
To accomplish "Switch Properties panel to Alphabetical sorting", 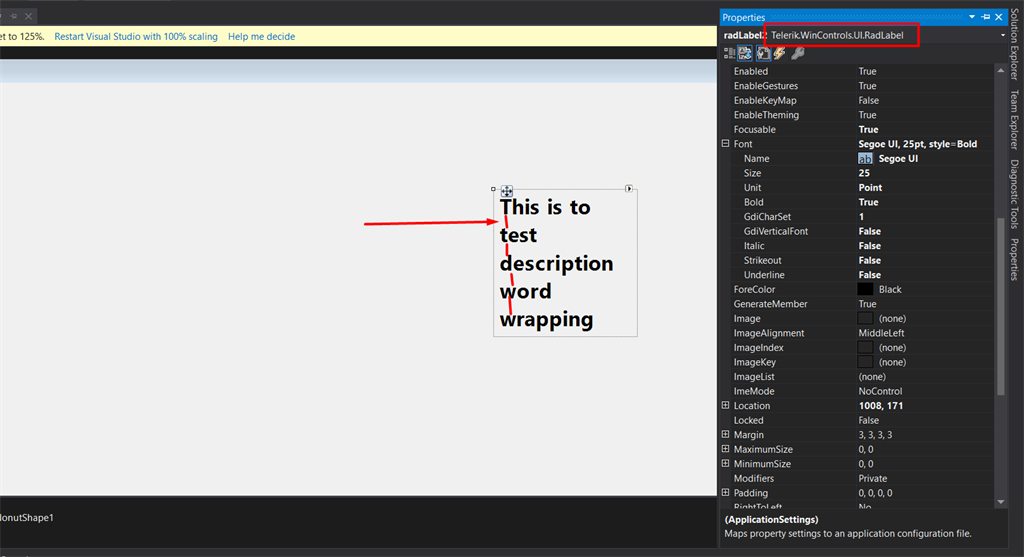I will (745, 54).
